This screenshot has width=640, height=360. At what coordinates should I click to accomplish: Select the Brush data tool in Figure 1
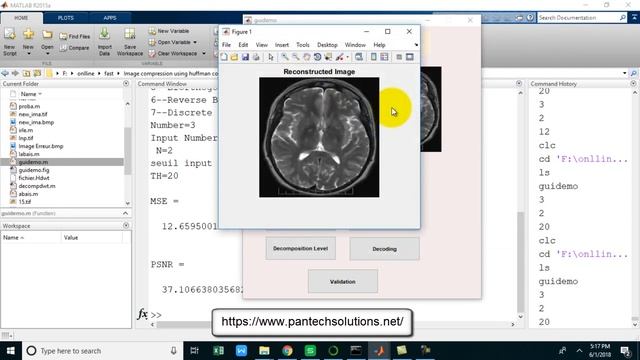[x=339, y=57]
